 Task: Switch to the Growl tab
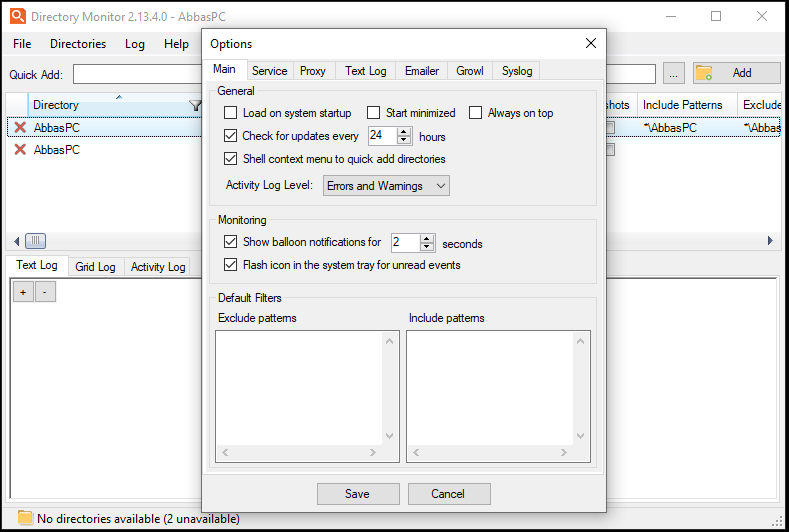tap(469, 71)
